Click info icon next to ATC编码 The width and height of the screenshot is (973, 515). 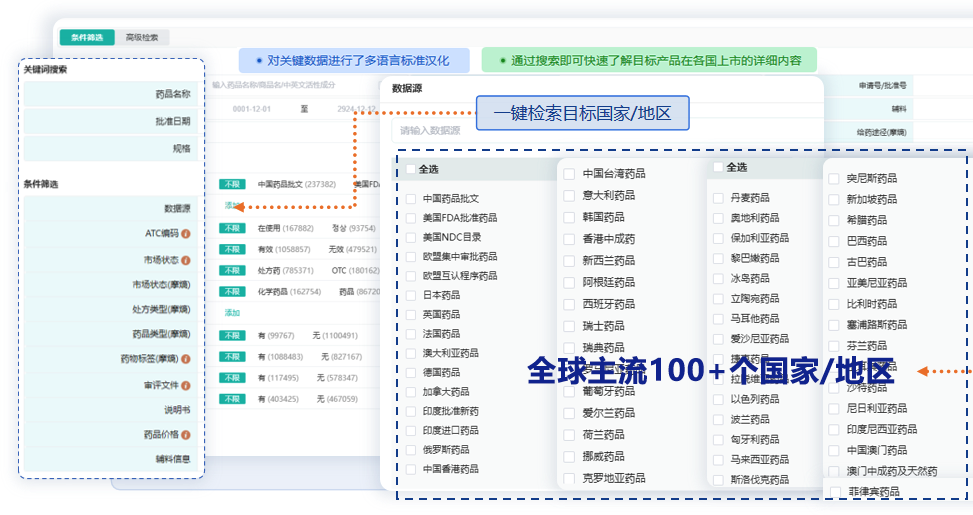pyautogui.click(x=186, y=234)
